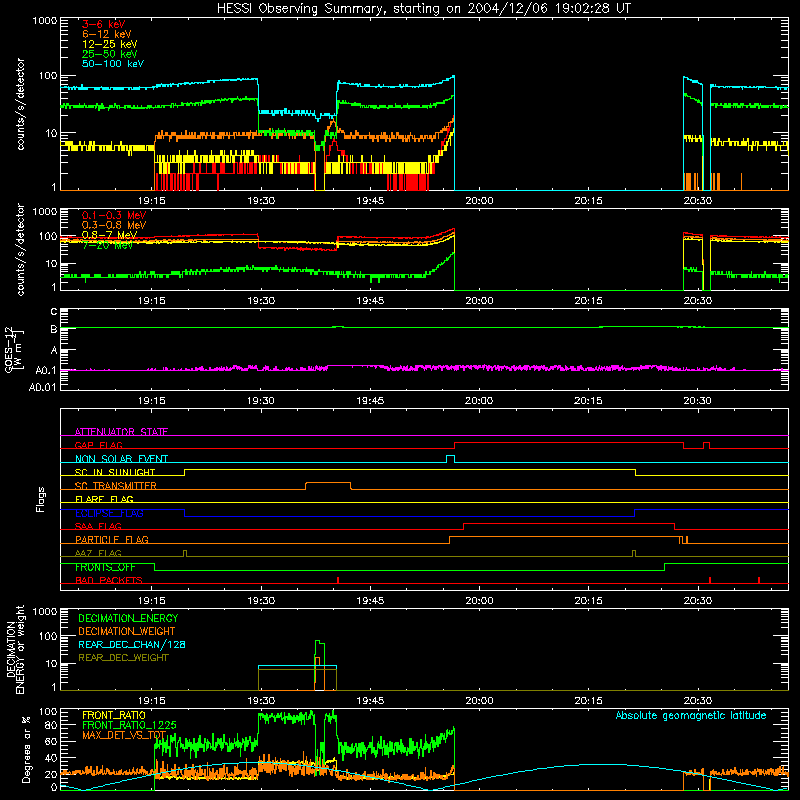
Task: Click the REAR_DEC_WEIGHT legend label
Action: coord(123,658)
